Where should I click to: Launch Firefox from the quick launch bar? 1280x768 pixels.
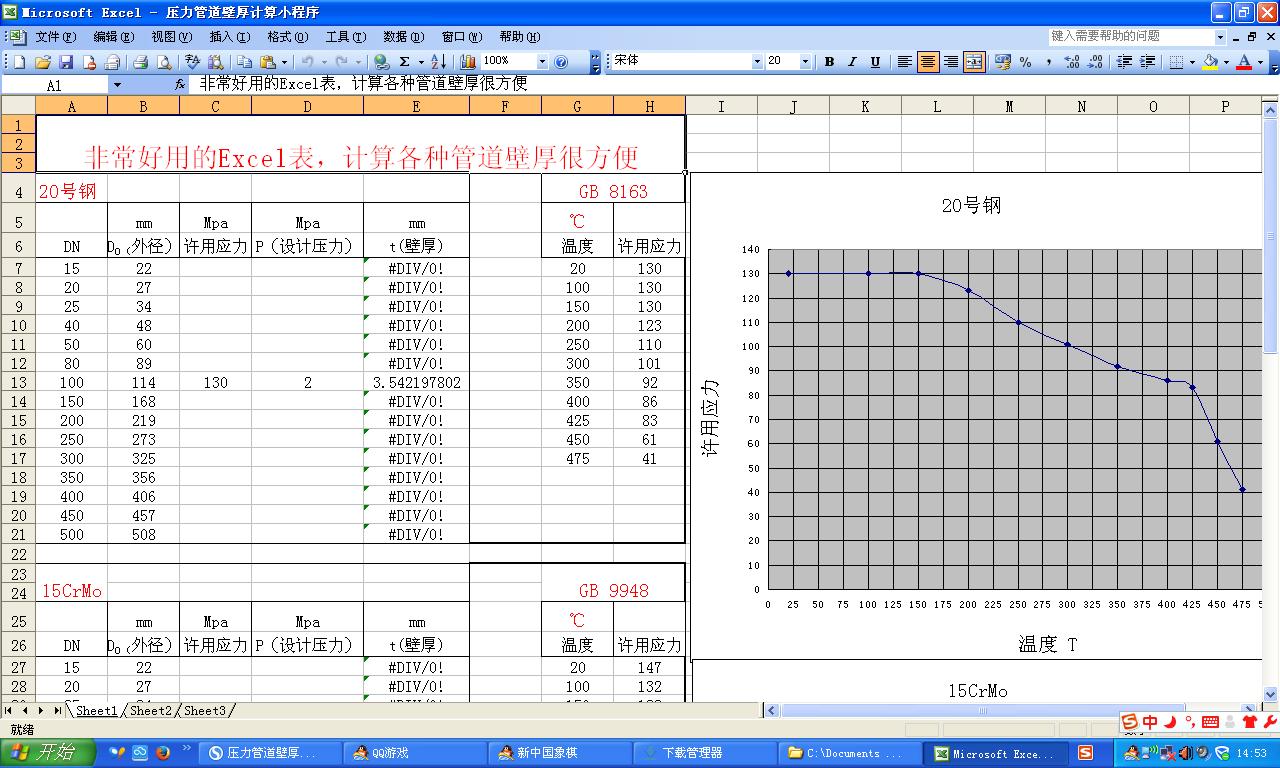coord(161,753)
